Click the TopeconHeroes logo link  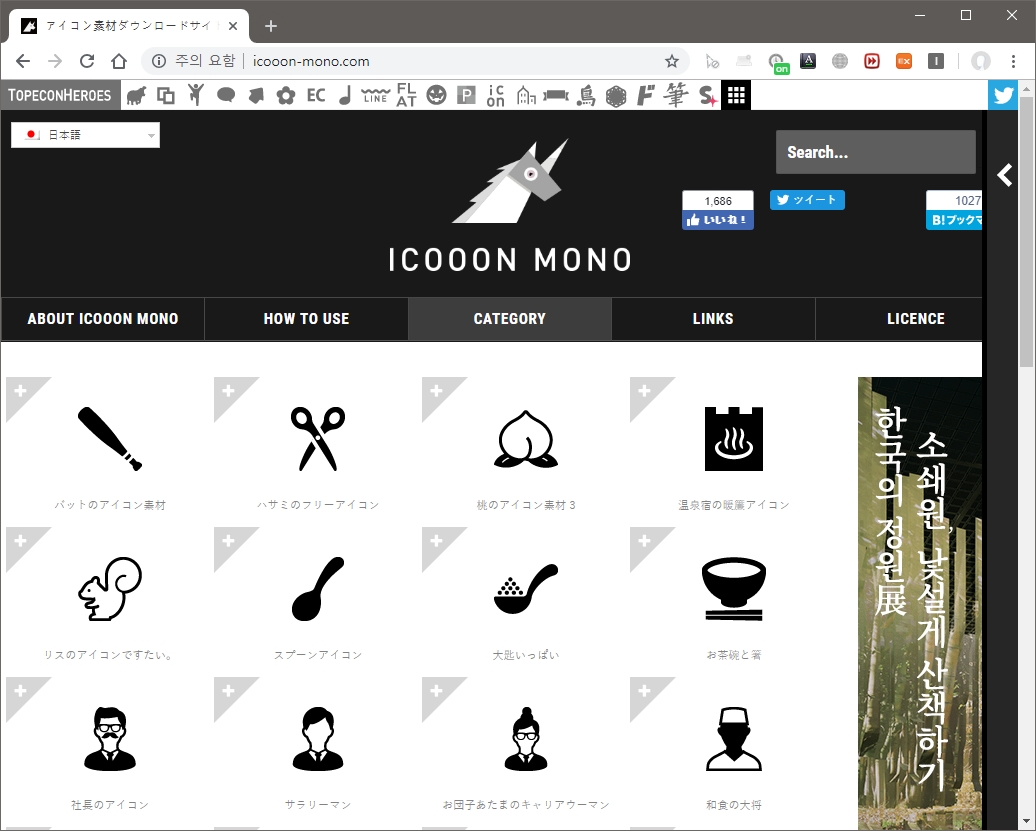pyautogui.click(x=60, y=95)
